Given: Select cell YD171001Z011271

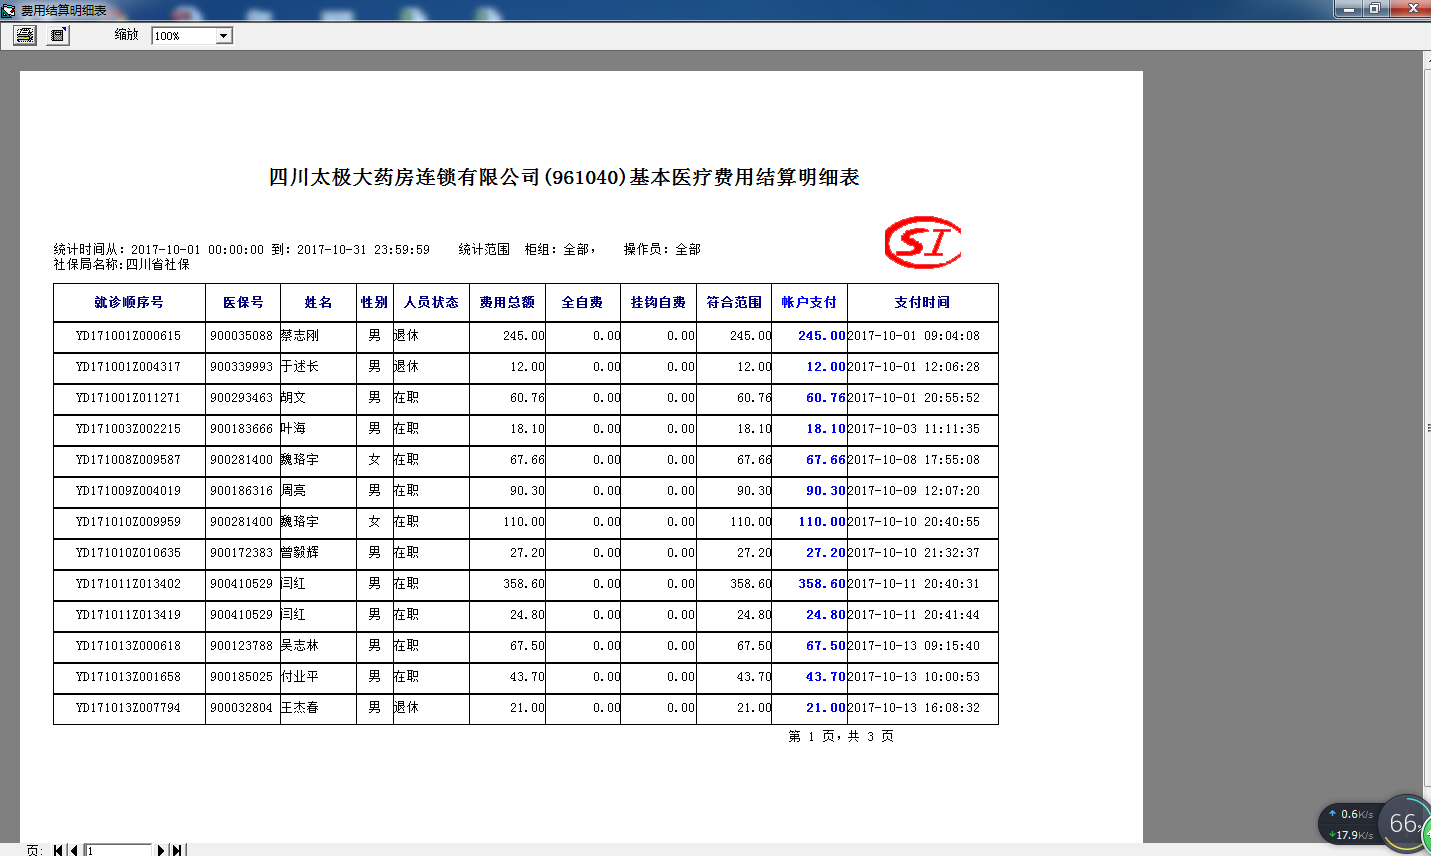Looking at the screenshot, I should pos(129,398).
